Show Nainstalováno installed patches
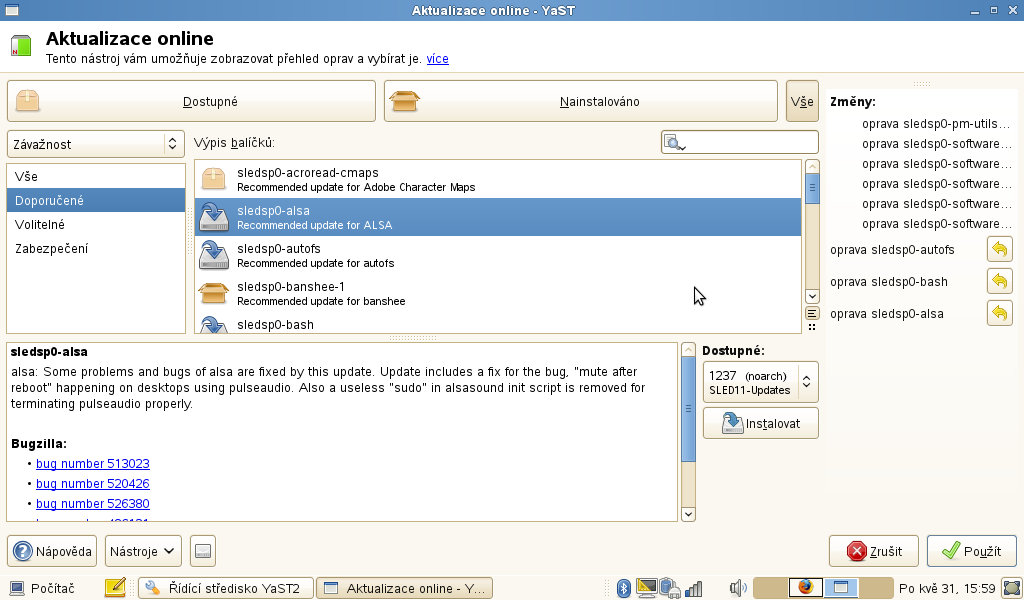 click(581, 101)
